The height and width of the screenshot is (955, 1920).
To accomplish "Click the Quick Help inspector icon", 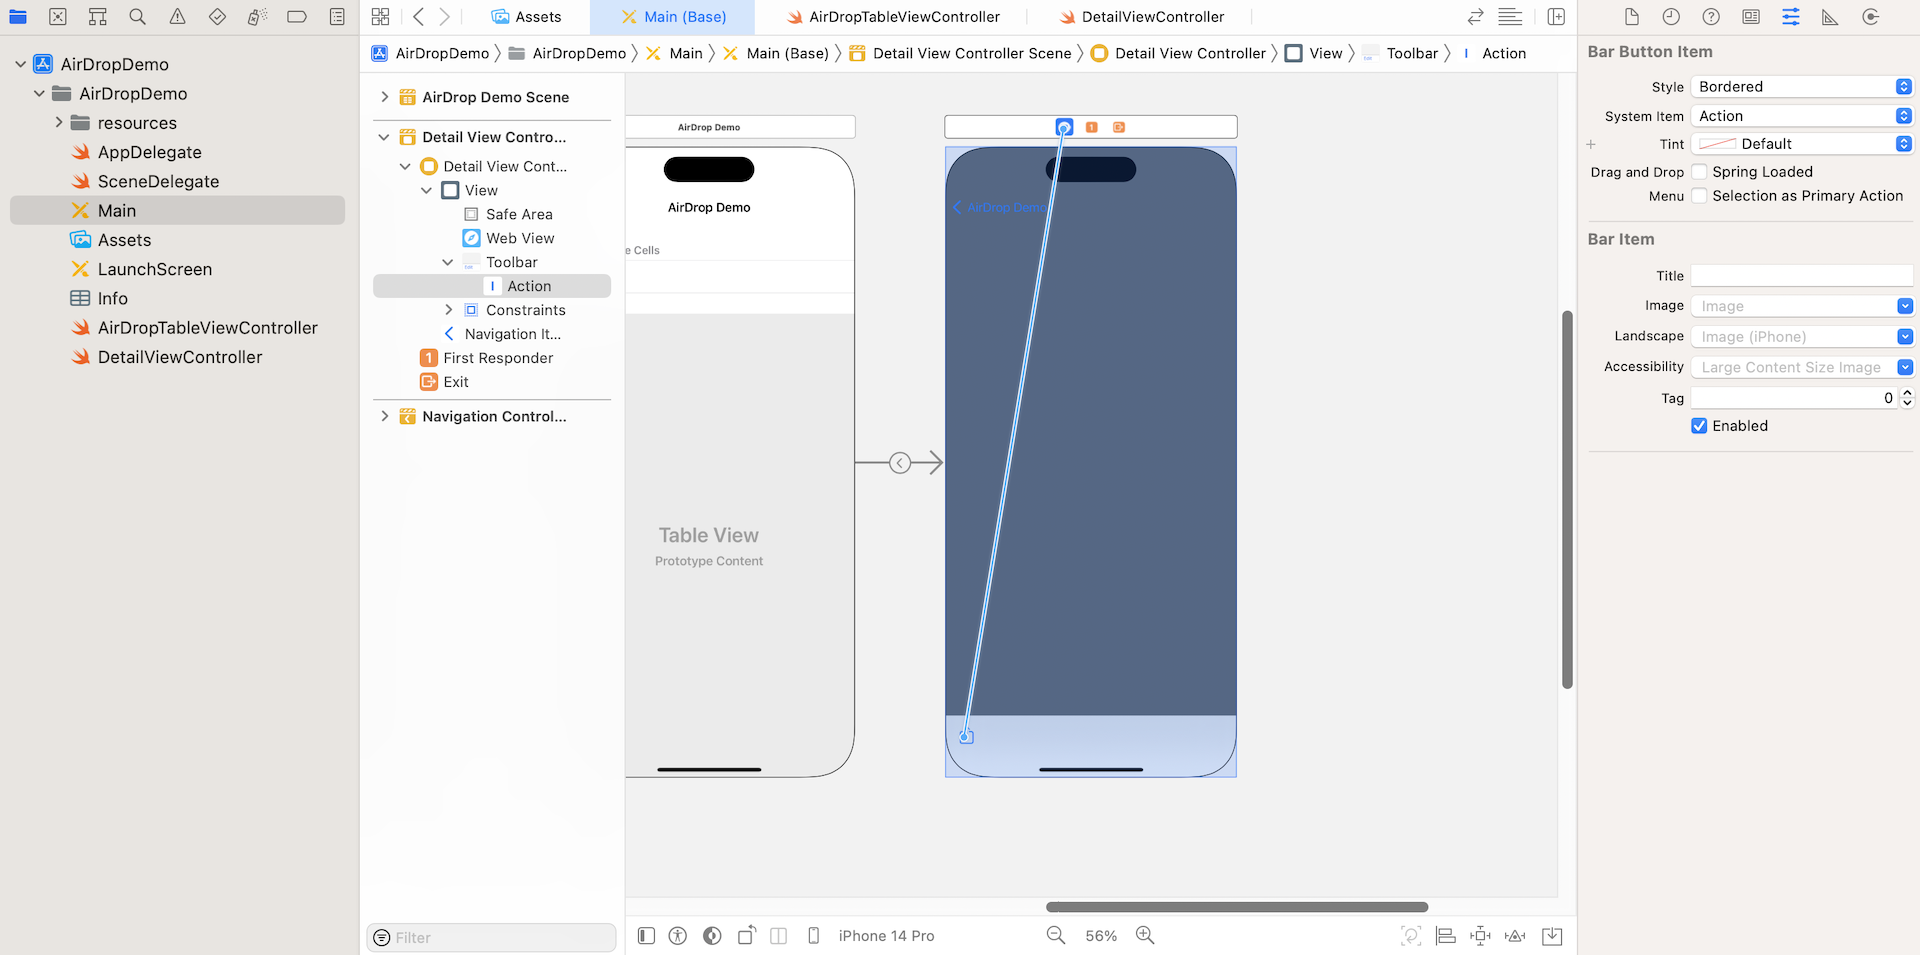I will (1711, 17).
